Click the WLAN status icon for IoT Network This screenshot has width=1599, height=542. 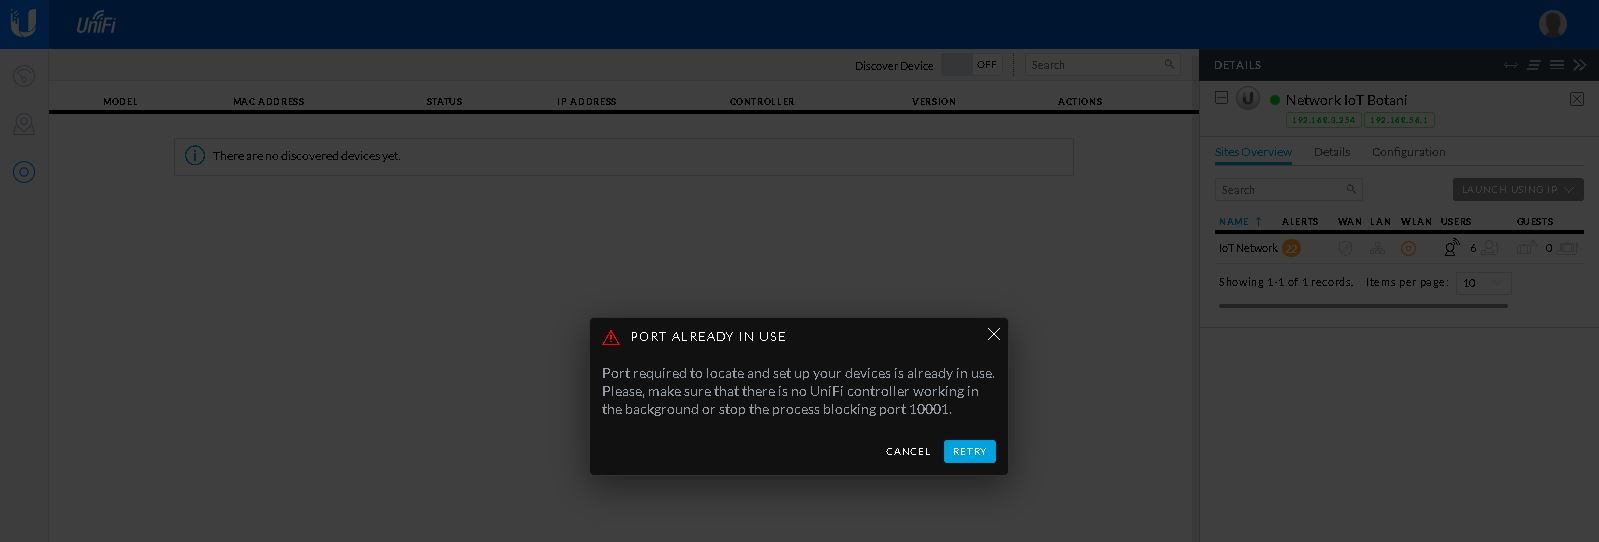pos(1408,248)
